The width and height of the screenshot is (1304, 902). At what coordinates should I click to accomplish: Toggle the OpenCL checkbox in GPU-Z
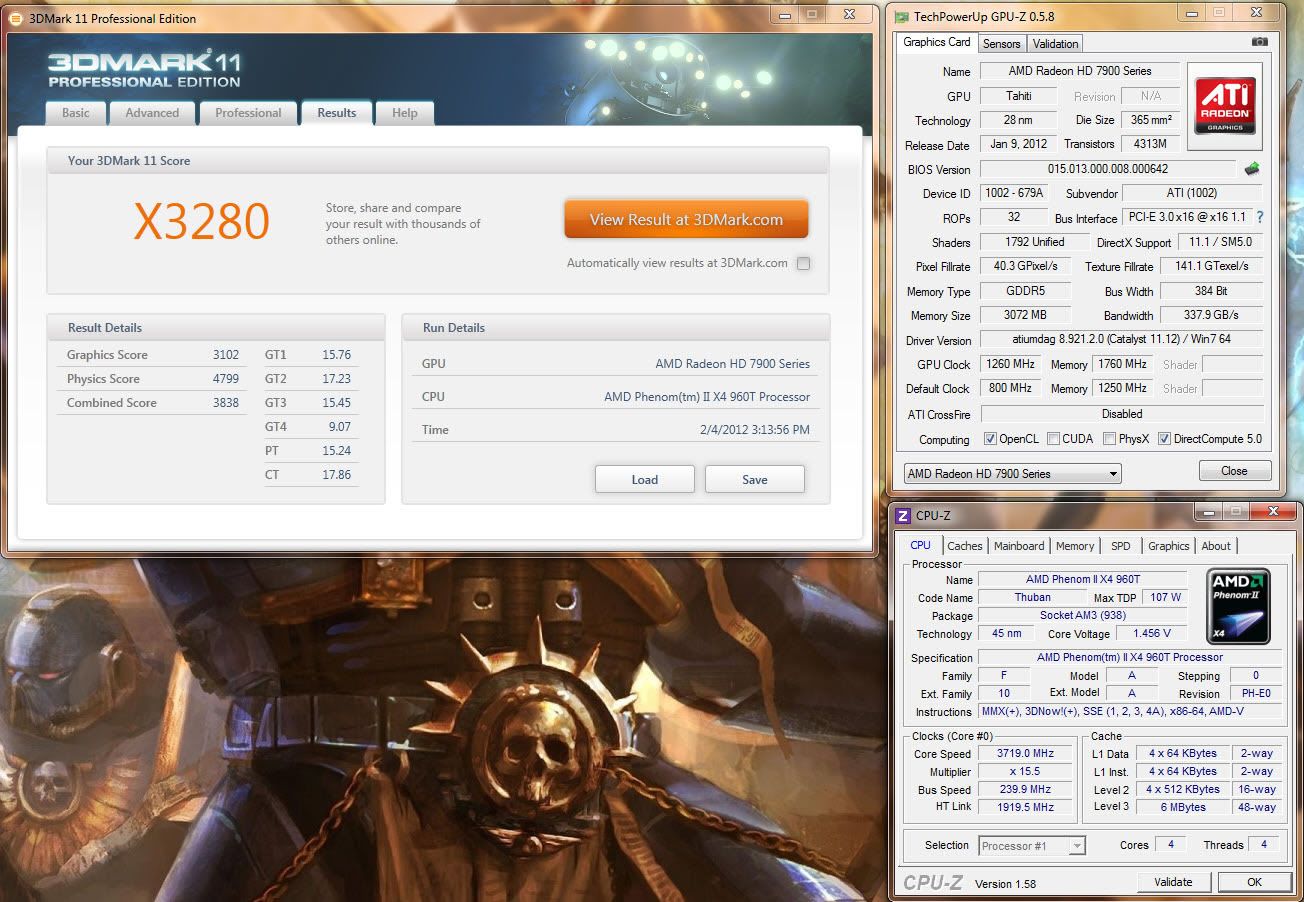[990, 439]
